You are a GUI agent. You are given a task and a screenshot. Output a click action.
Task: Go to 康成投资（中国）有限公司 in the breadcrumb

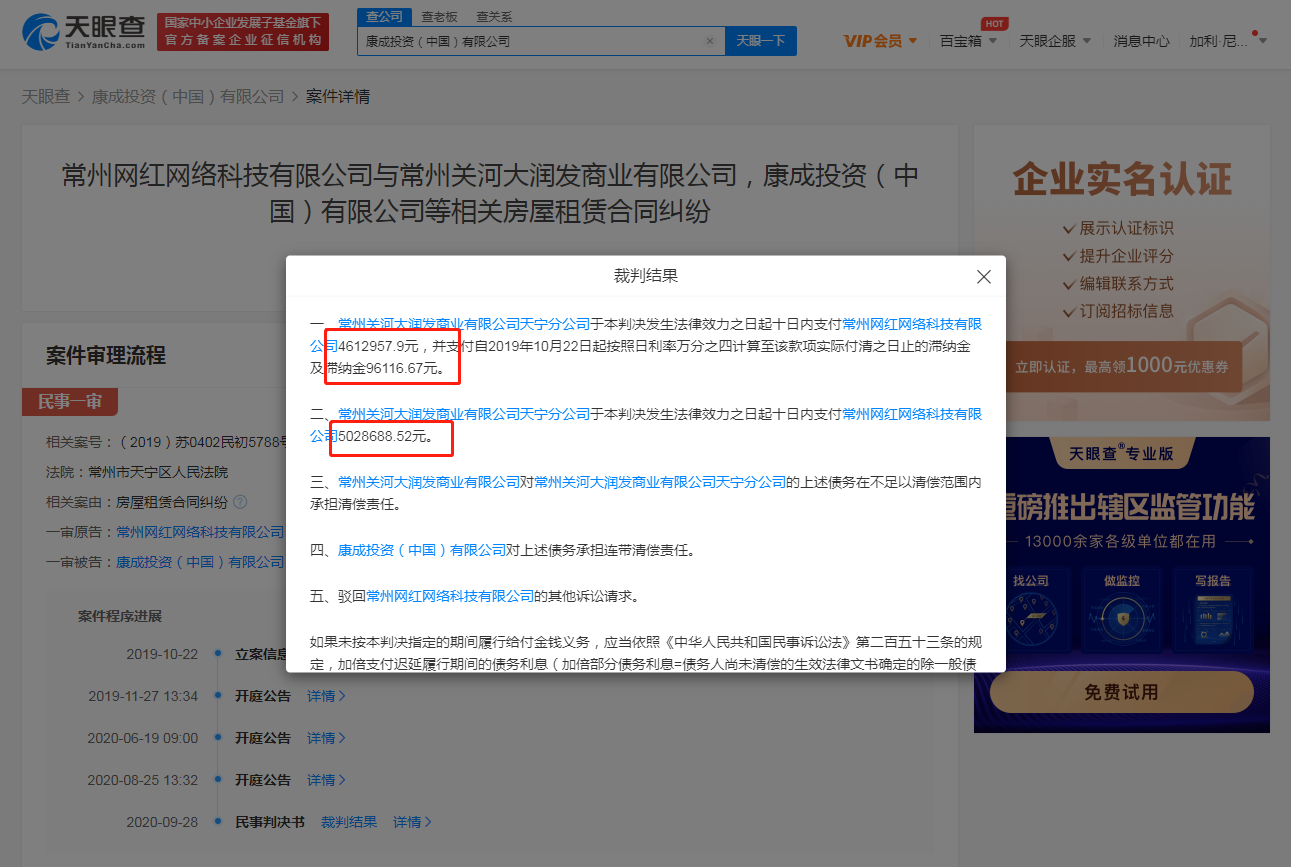pyautogui.click(x=188, y=97)
